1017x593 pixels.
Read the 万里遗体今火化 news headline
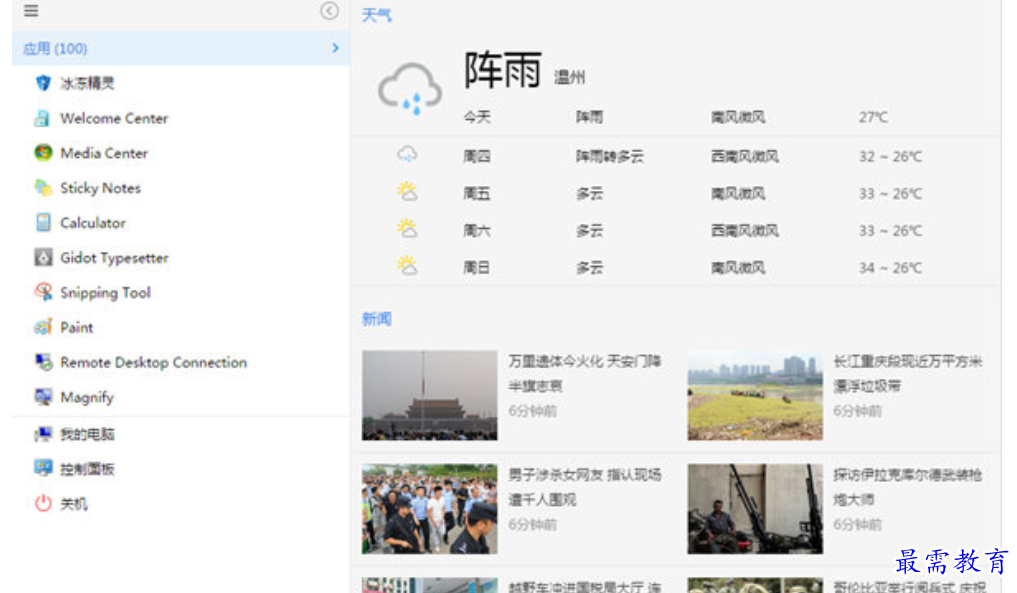(585, 373)
